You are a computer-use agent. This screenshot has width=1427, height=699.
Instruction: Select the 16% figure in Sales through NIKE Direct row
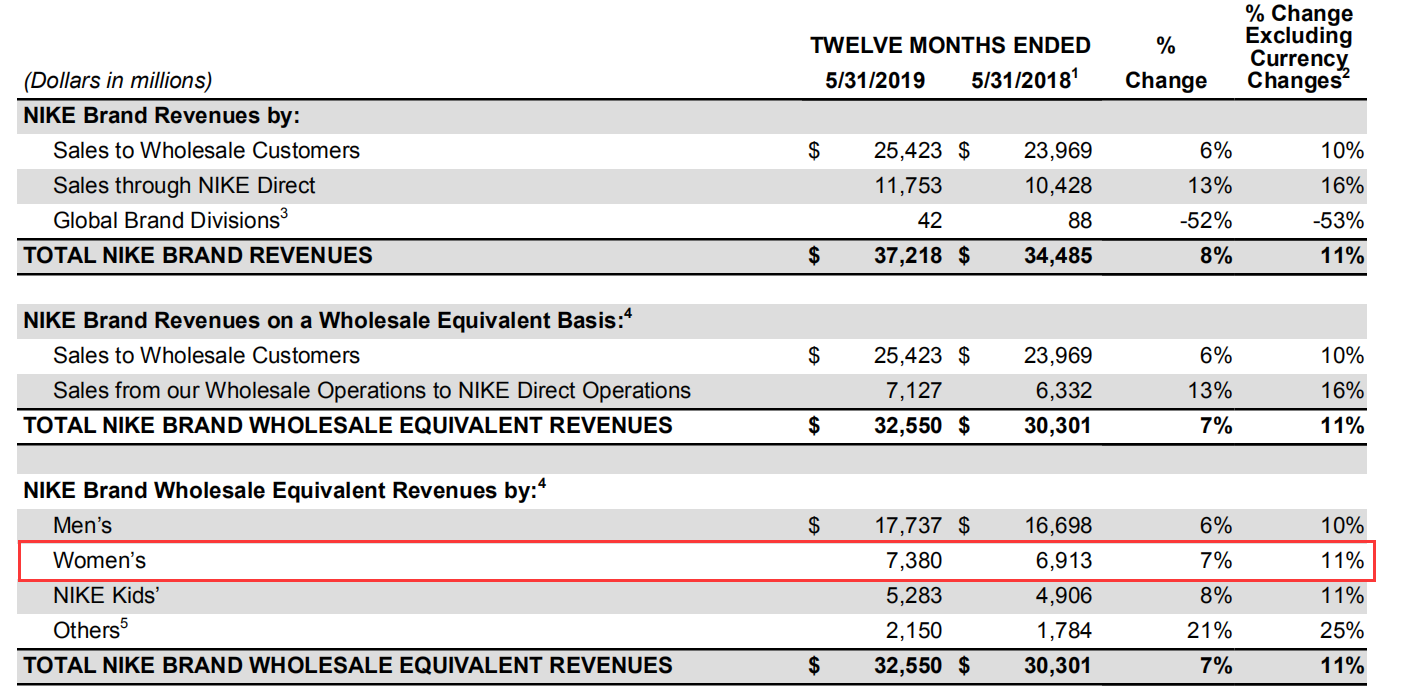(x=1341, y=185)
